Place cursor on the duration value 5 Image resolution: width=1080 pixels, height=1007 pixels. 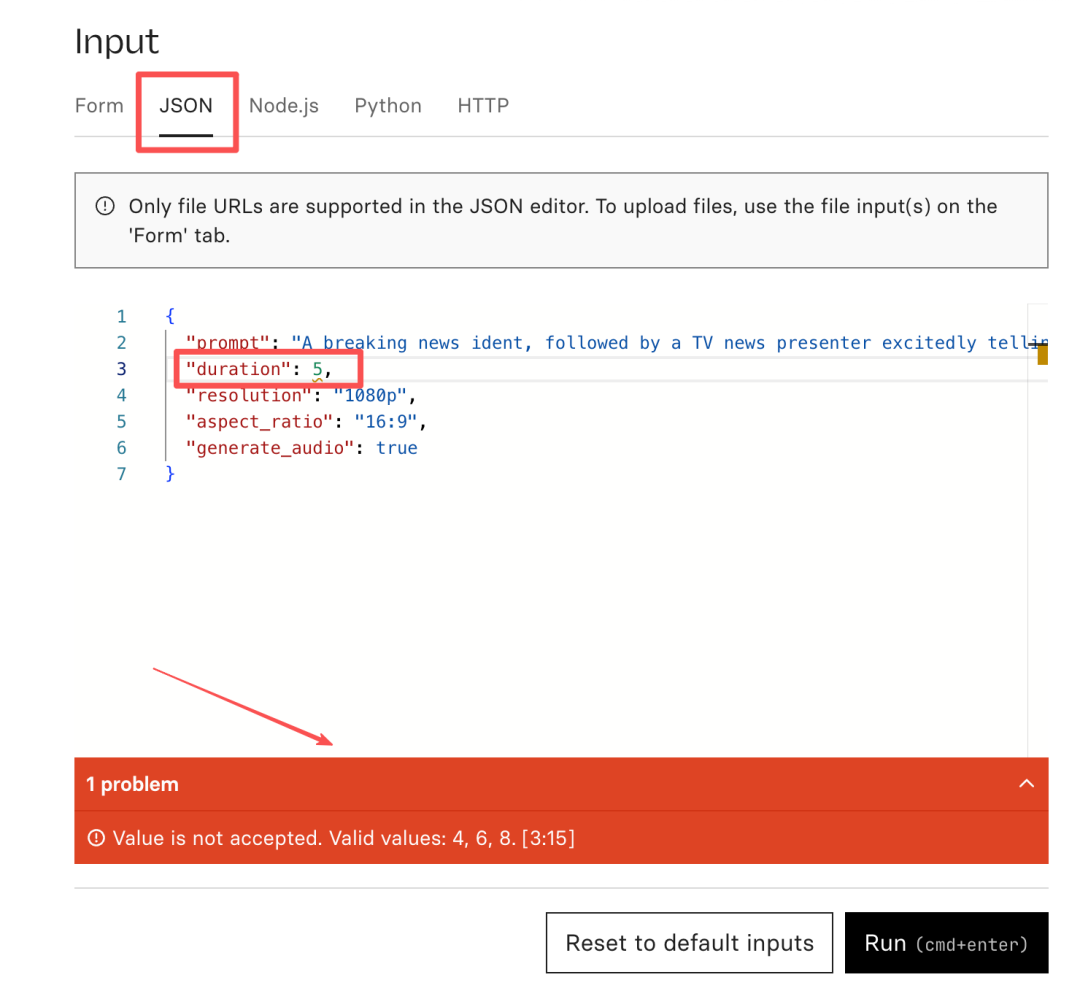[318, 370]
